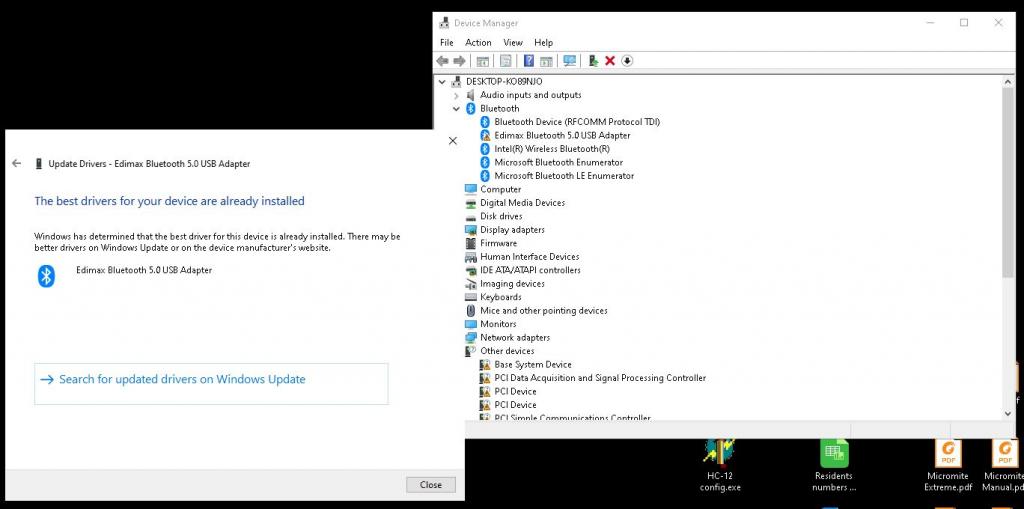Image resolution: width=1024 pixels, height=509 pixels.
Task: Open the Action menu
Action: click(478, 43)
